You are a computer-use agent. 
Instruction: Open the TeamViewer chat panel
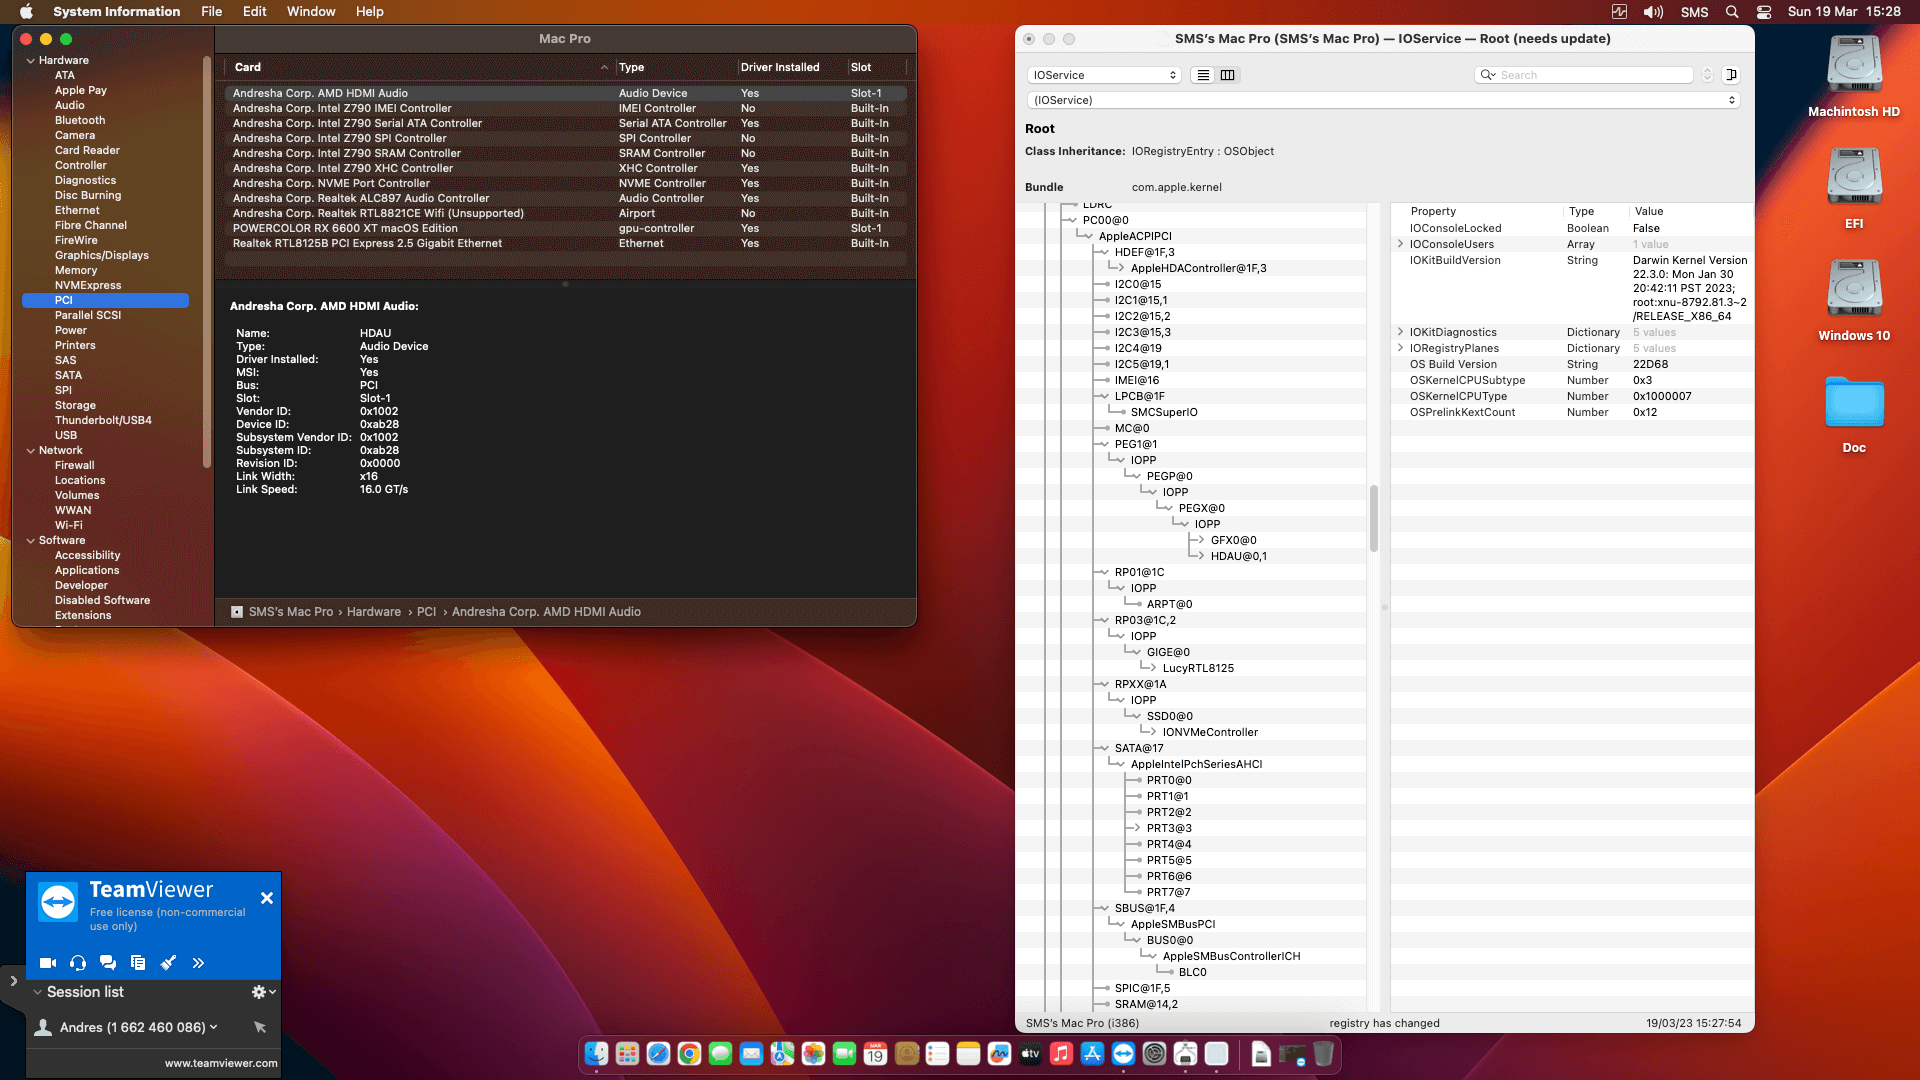pyautogui.click(x=107, y=963)
